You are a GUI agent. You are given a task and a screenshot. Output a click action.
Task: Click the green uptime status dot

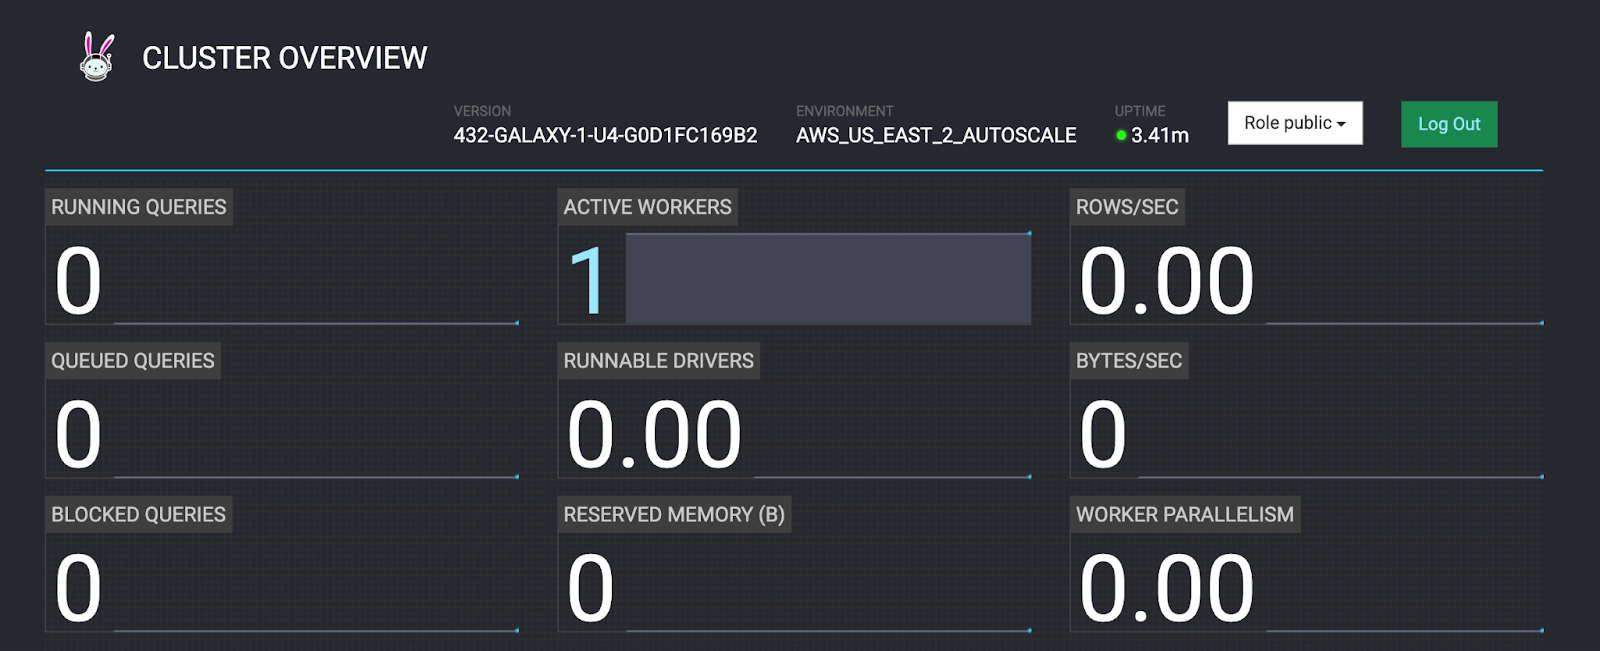[x=1121, y=135]
